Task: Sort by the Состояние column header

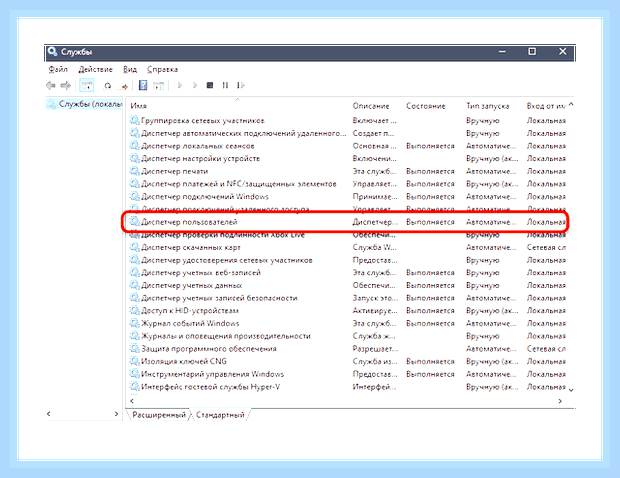Action: tap(426, 106)
